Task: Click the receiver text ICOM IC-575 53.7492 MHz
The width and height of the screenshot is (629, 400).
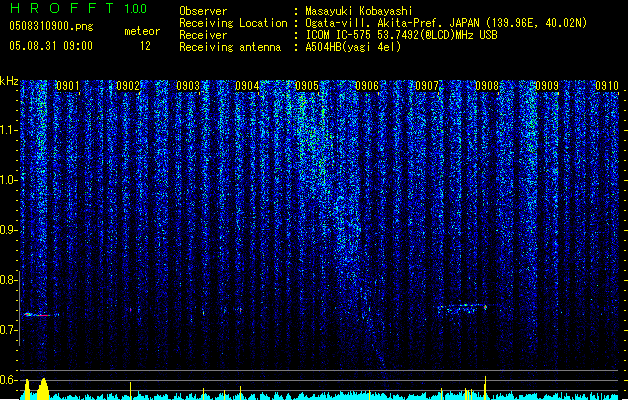Action: [x=401, y=35]
